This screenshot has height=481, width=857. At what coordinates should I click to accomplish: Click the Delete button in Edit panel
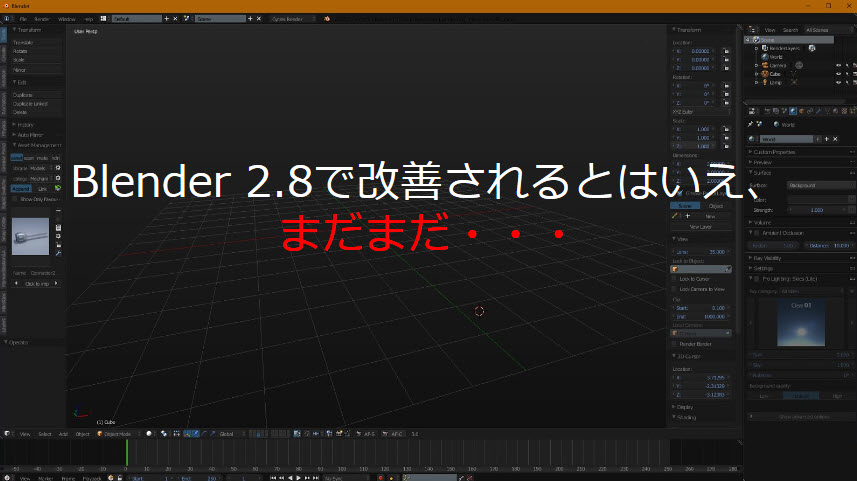pyautogui.click(x=37, y=112)
